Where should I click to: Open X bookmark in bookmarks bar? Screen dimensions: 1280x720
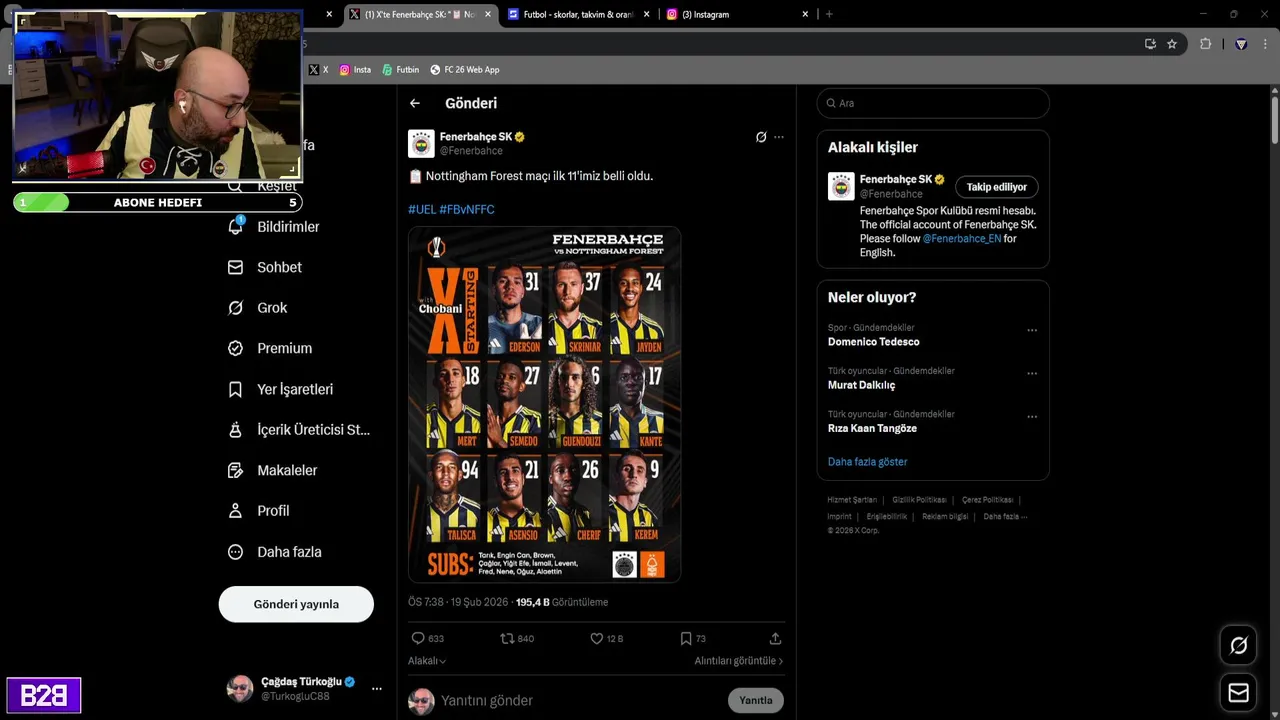pos(319,70)
